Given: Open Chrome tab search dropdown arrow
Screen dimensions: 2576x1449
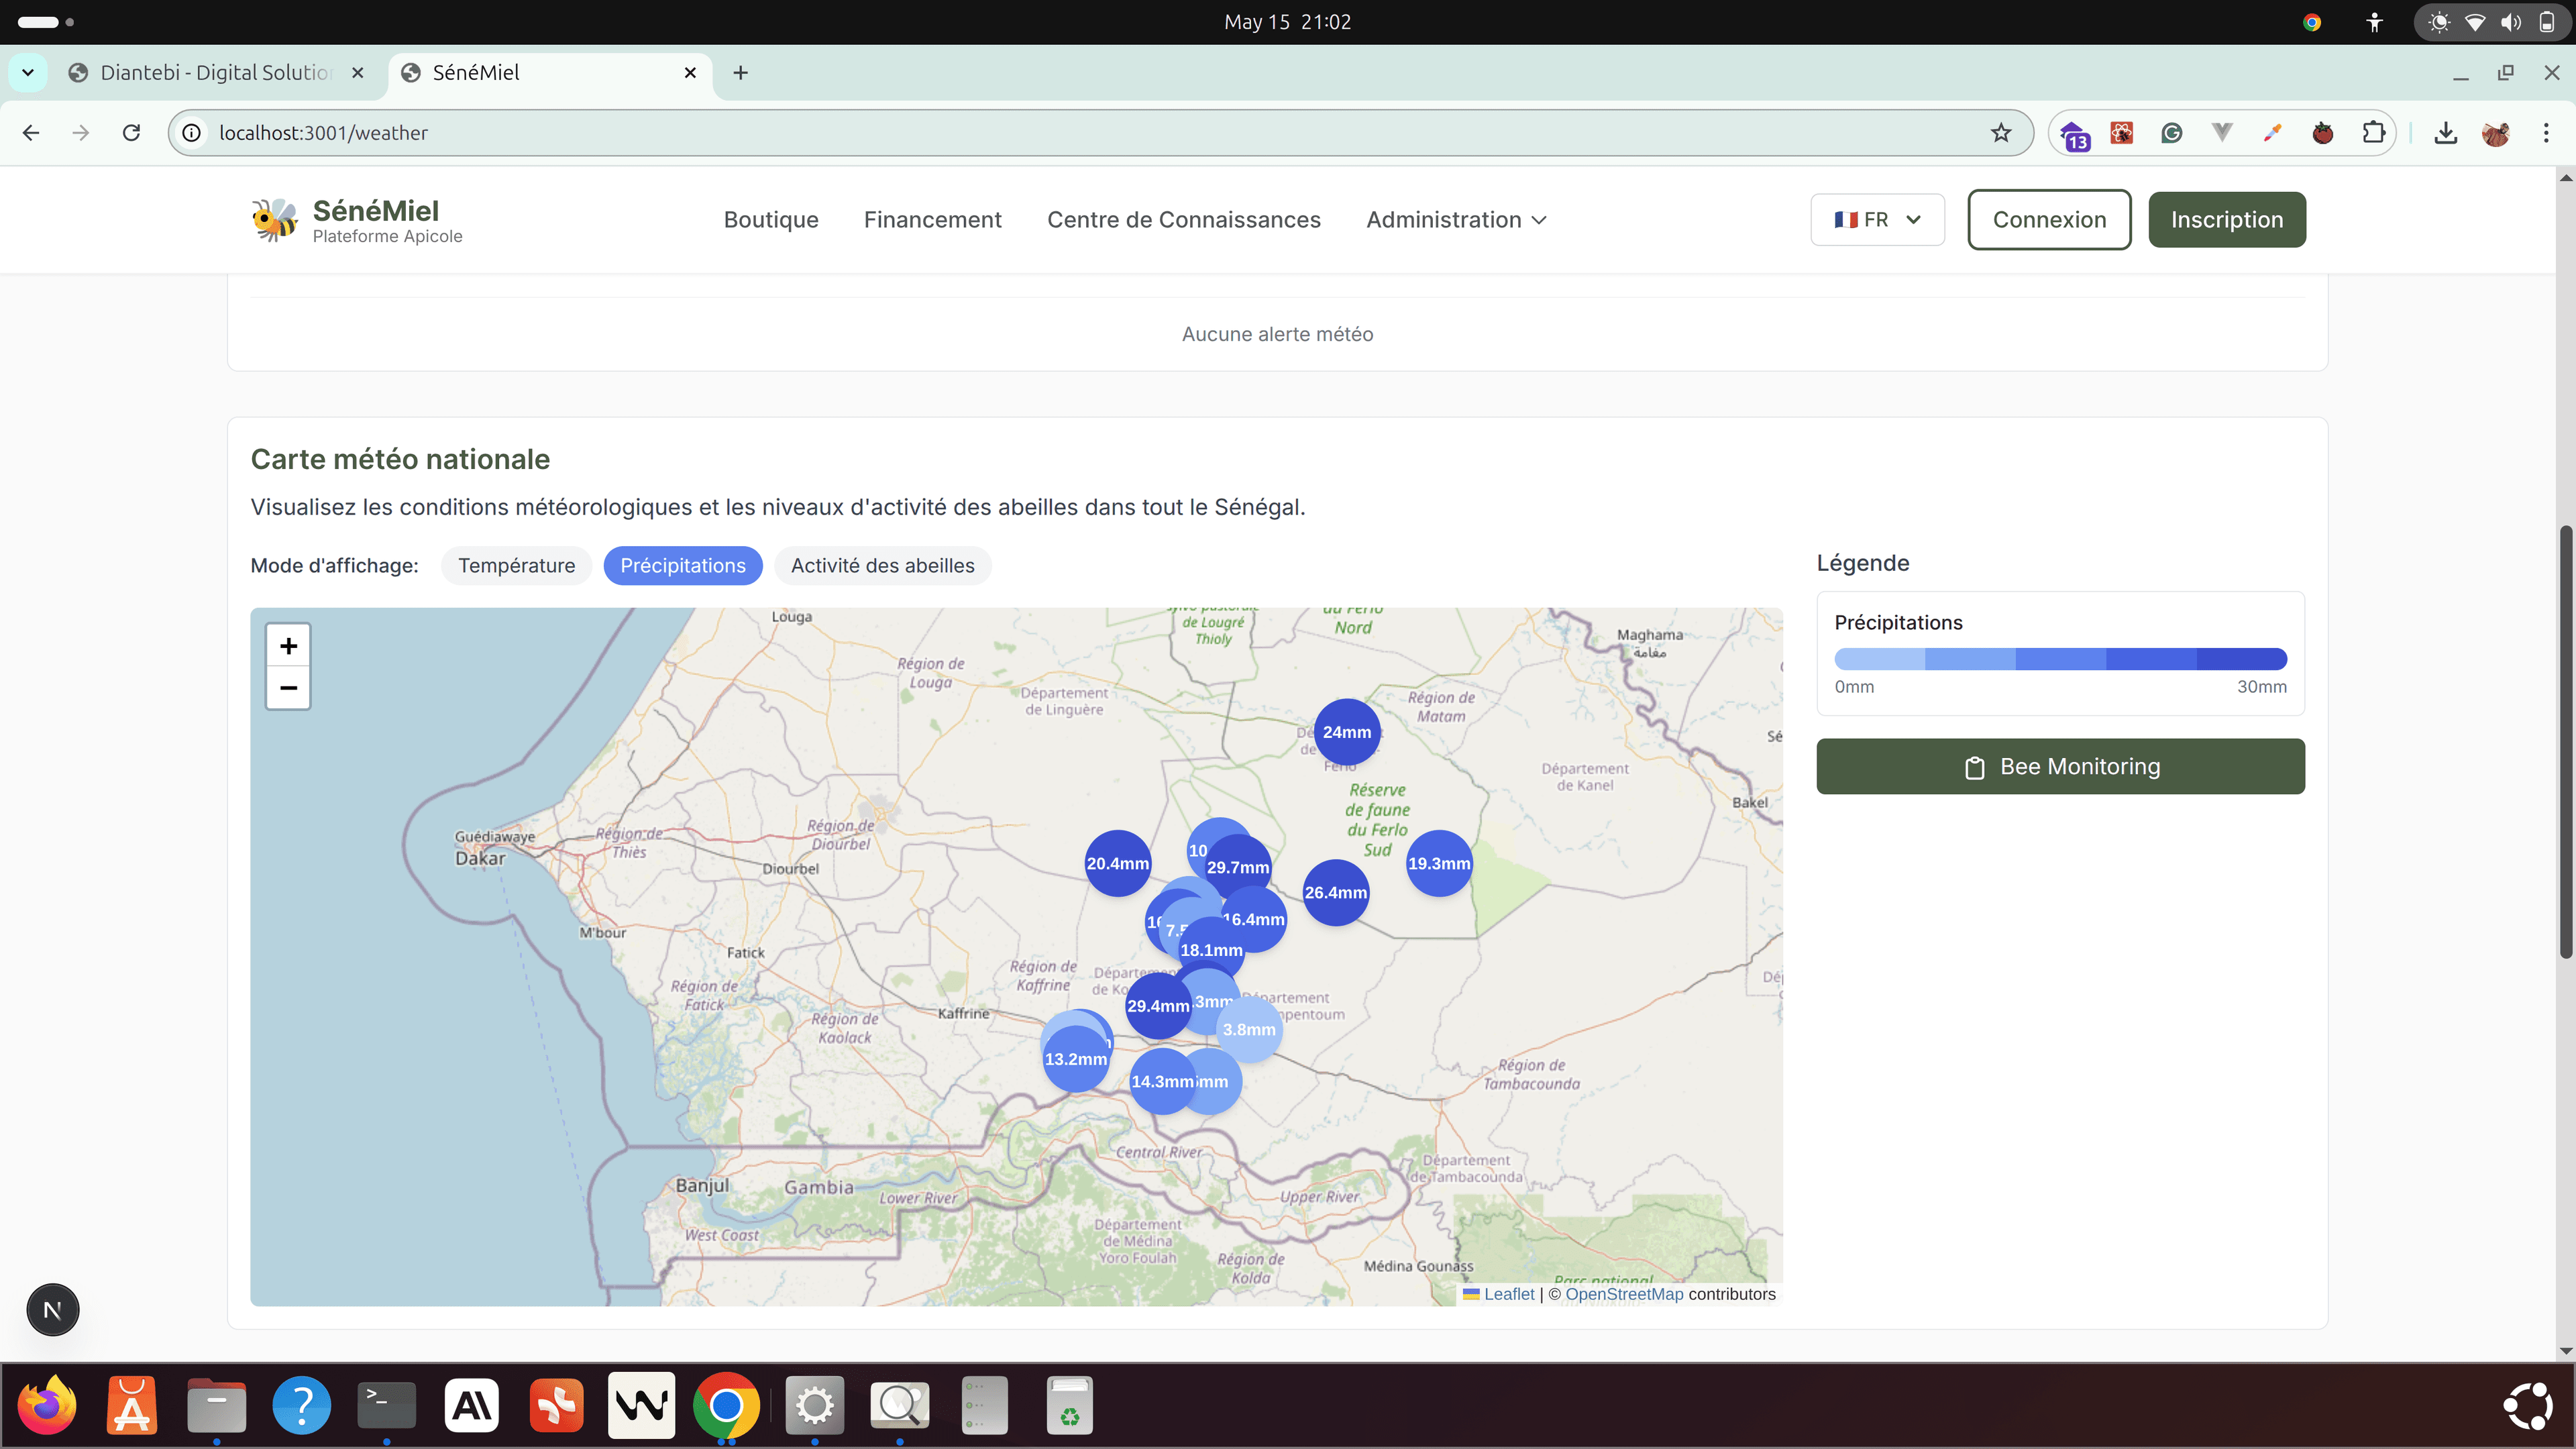Looking at the screenshot, I should (x=28, y=73).
